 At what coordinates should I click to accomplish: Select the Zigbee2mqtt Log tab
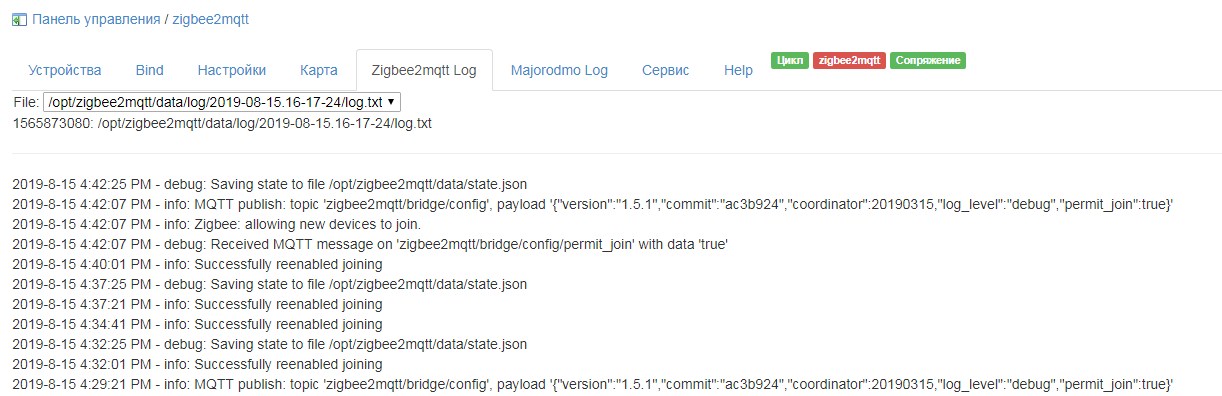(x=424, y=70)
